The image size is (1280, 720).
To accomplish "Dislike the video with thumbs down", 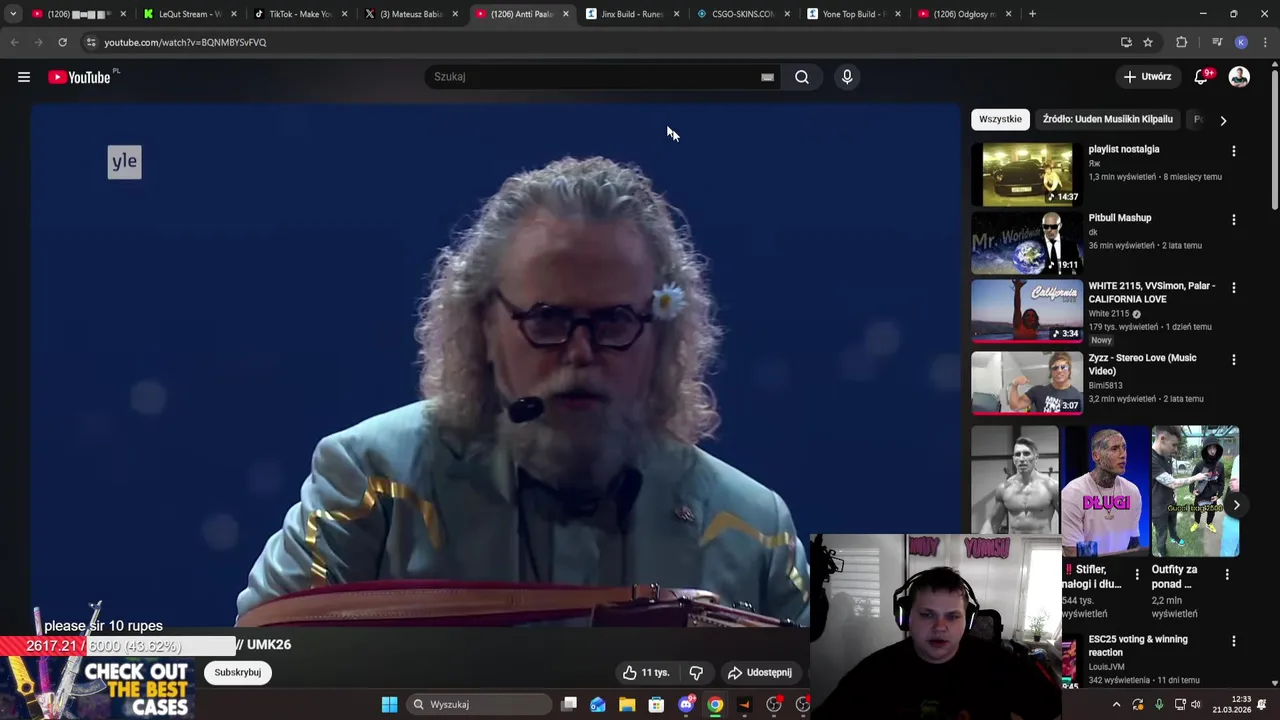I will click(696, 673).
